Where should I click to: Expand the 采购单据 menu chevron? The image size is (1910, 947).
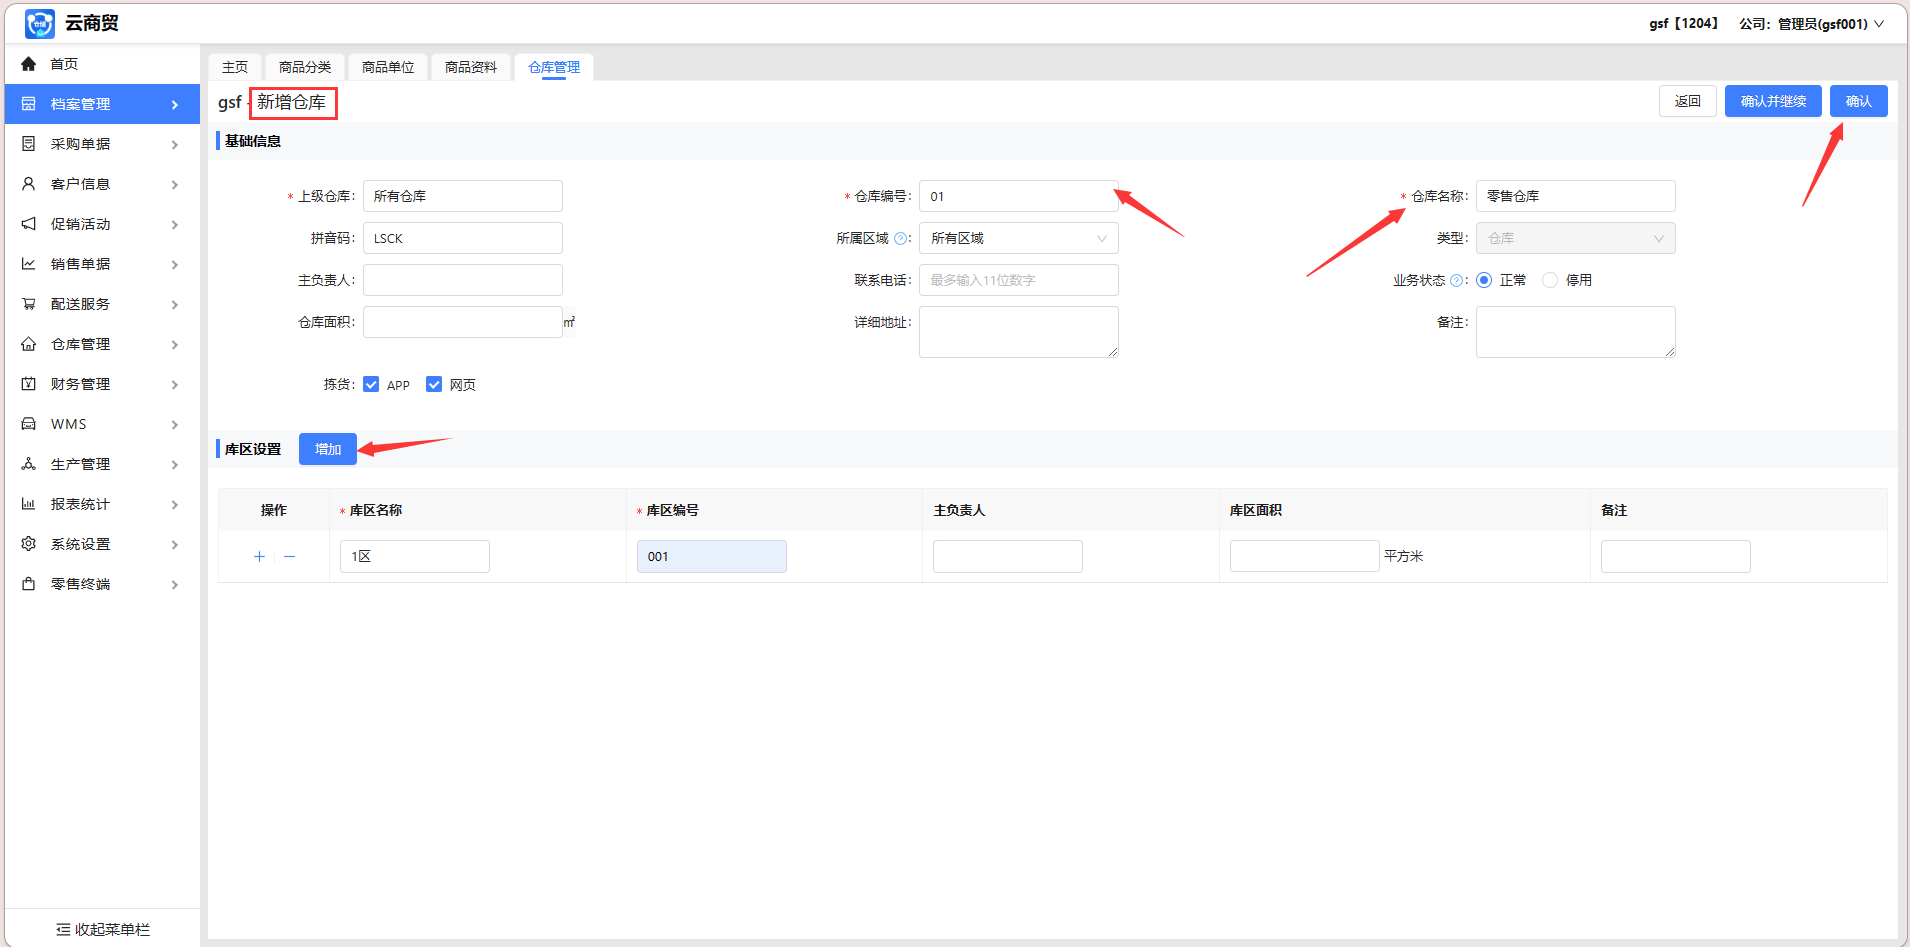[x=175, y=145]
